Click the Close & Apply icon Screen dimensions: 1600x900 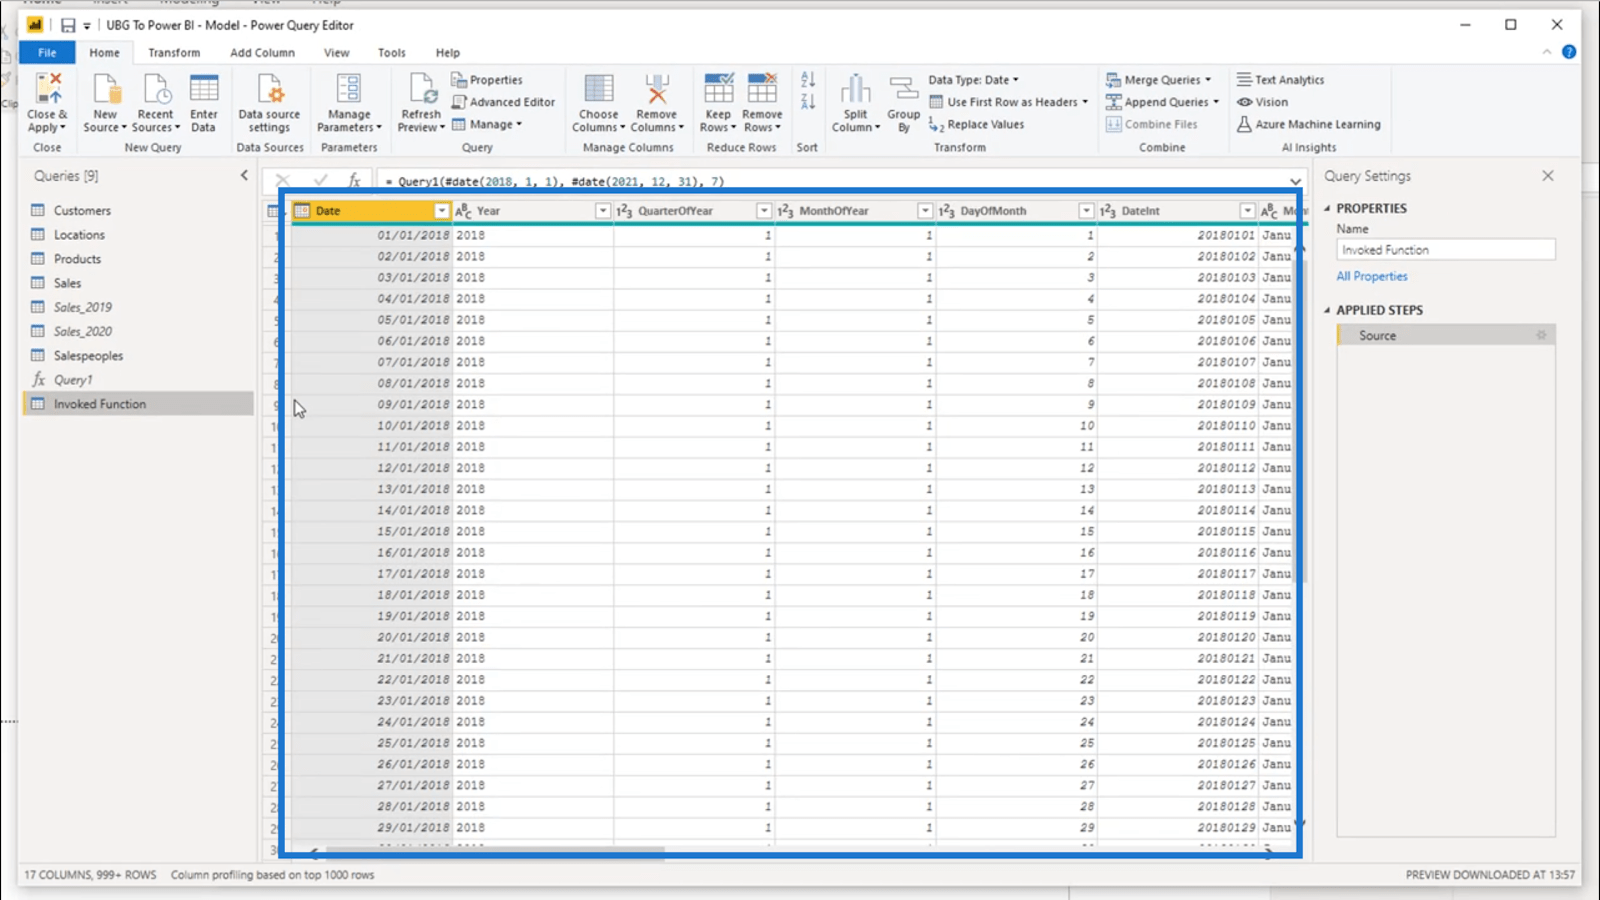[47, 89]
